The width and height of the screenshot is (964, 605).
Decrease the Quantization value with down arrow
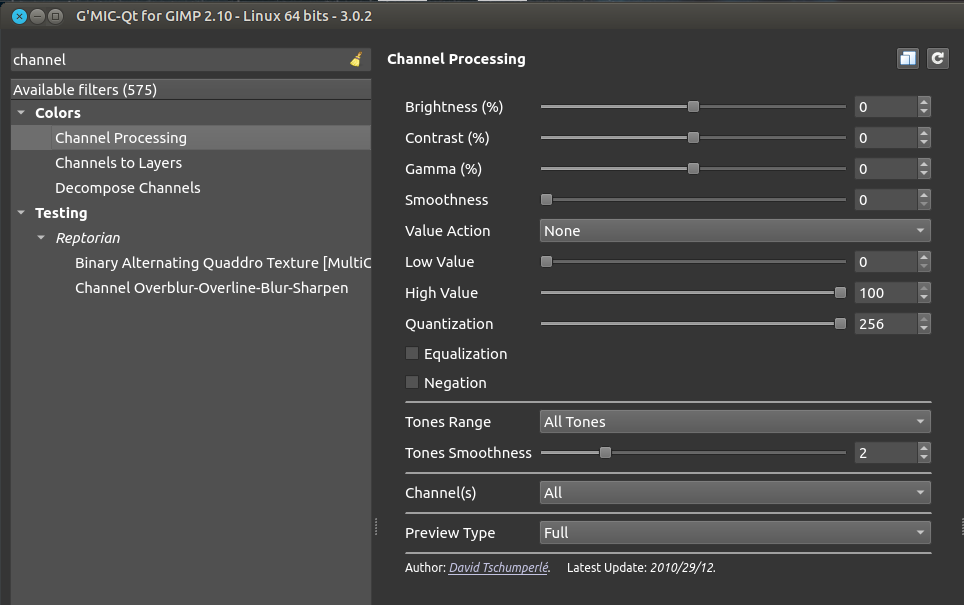(924, 329)
